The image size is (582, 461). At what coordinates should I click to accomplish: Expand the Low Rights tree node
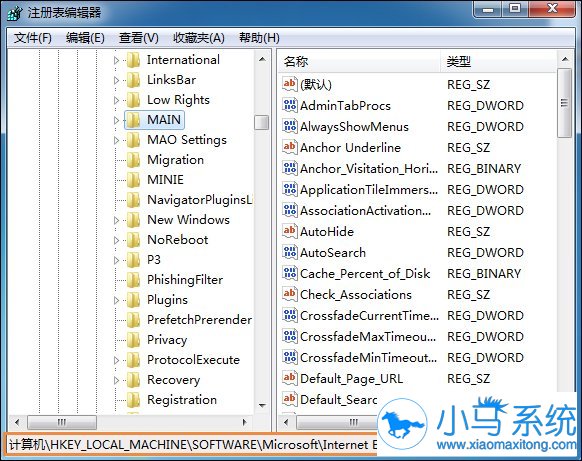coord(117,100)
